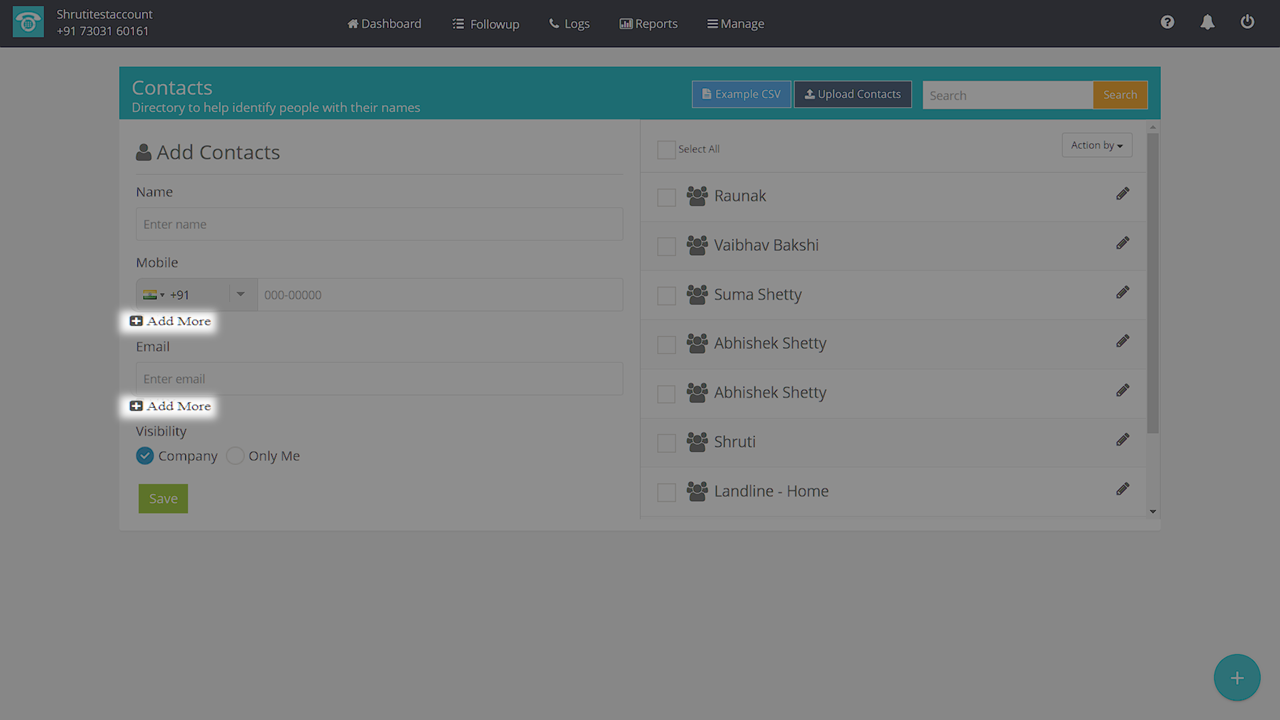Image resolution: width=1280 pixels, height=720 pixels.
Task: Toggle the Select All checkbox
Action: click(x=666, y=150)
